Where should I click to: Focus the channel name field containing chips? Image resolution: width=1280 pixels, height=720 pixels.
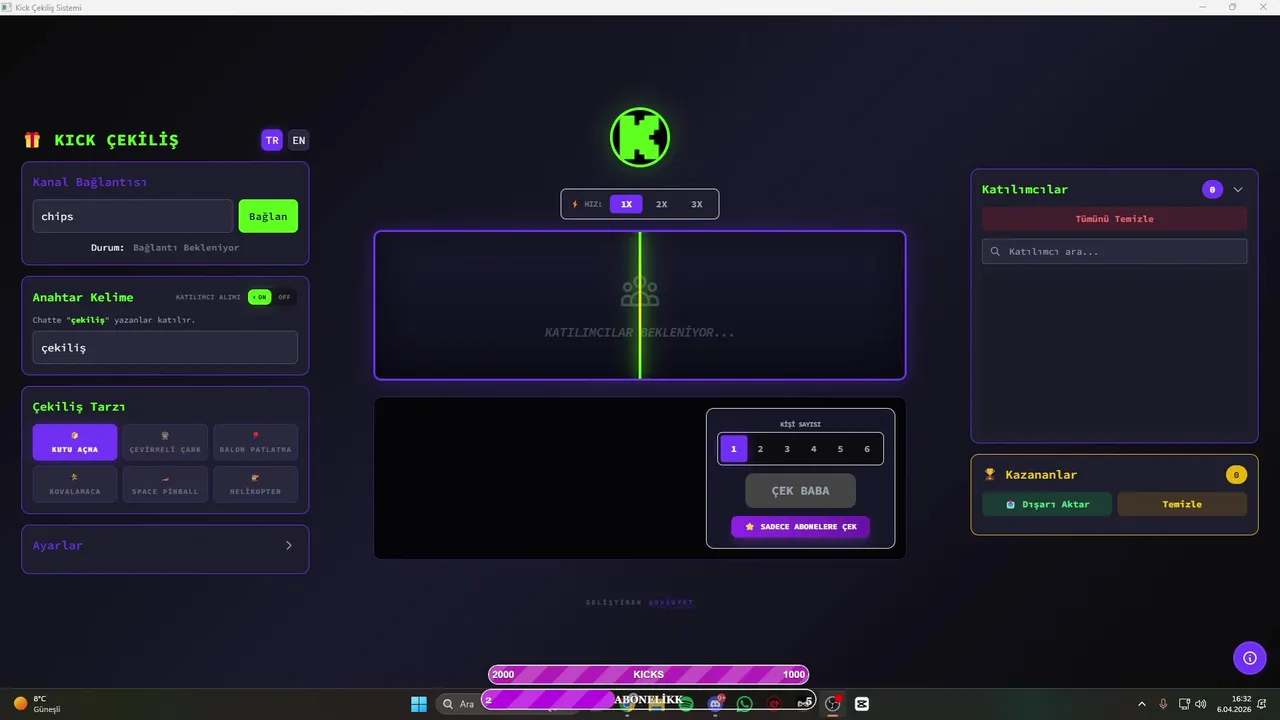(x=133, y=216)
